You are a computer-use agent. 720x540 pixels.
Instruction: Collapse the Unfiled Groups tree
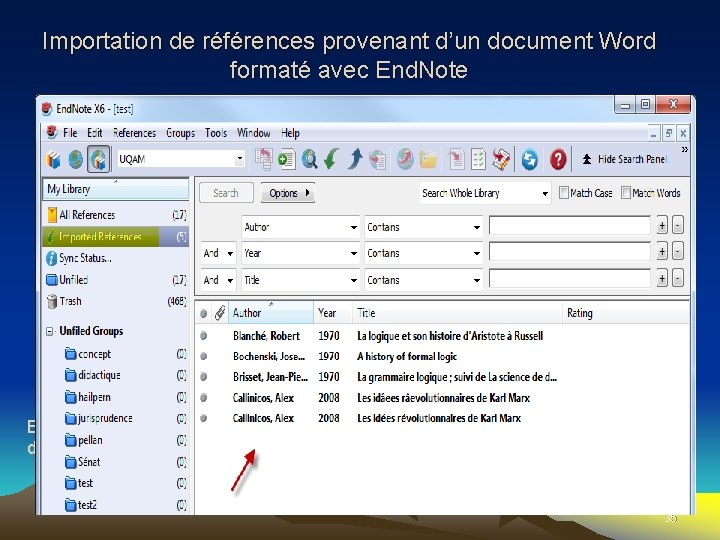(x=50, y=331)
